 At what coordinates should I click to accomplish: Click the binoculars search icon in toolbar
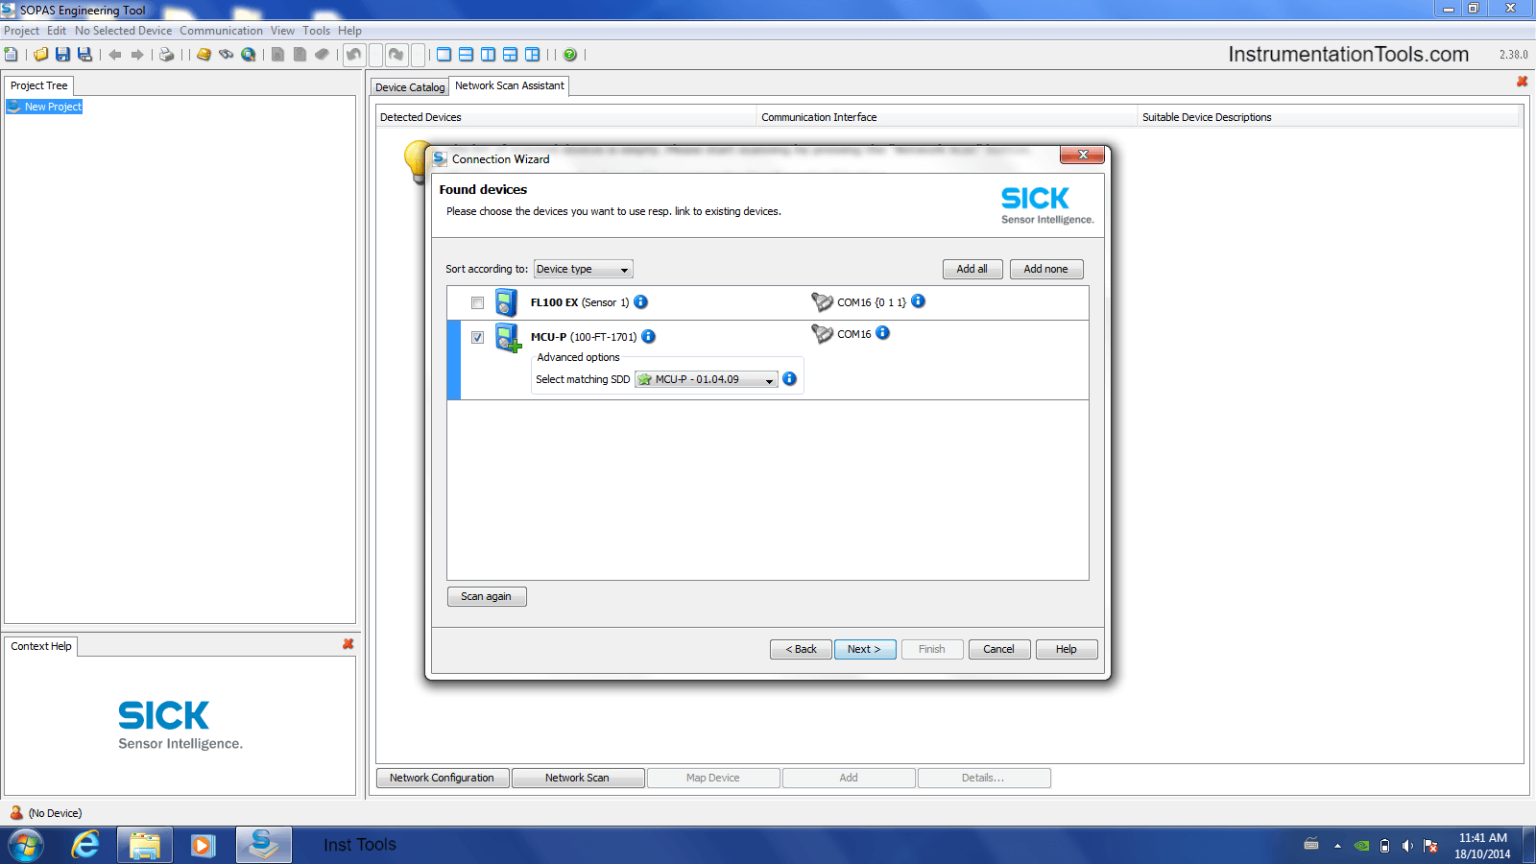(x=226, y=55)
